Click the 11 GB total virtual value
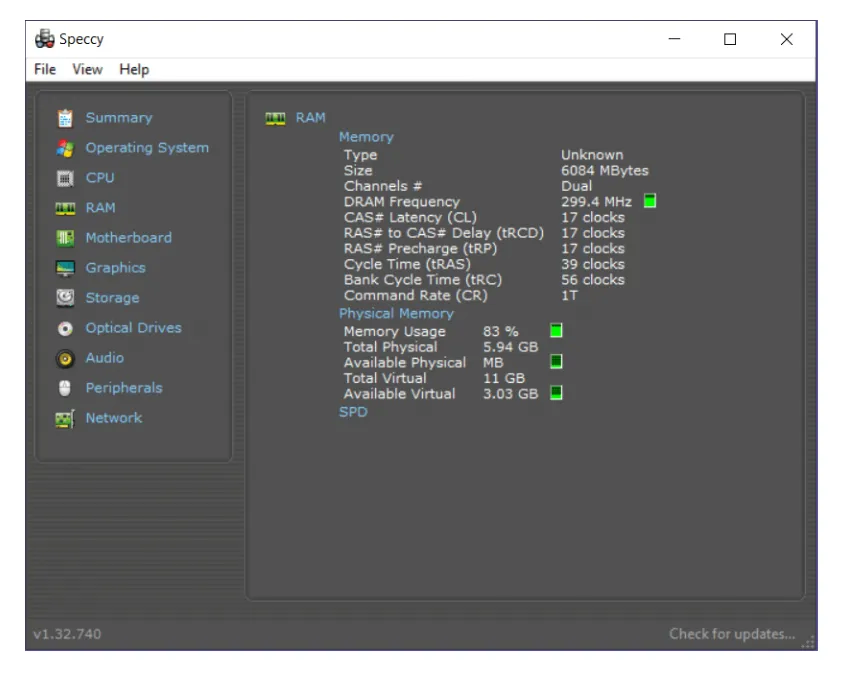Screen dimensions: 866x694 [x=504, y=378]
